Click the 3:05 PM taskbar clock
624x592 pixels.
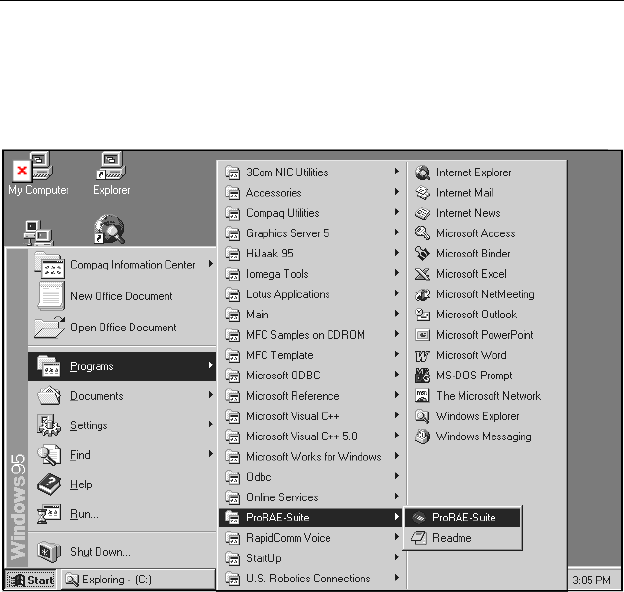pyautogui.click(x=591, y=580)
